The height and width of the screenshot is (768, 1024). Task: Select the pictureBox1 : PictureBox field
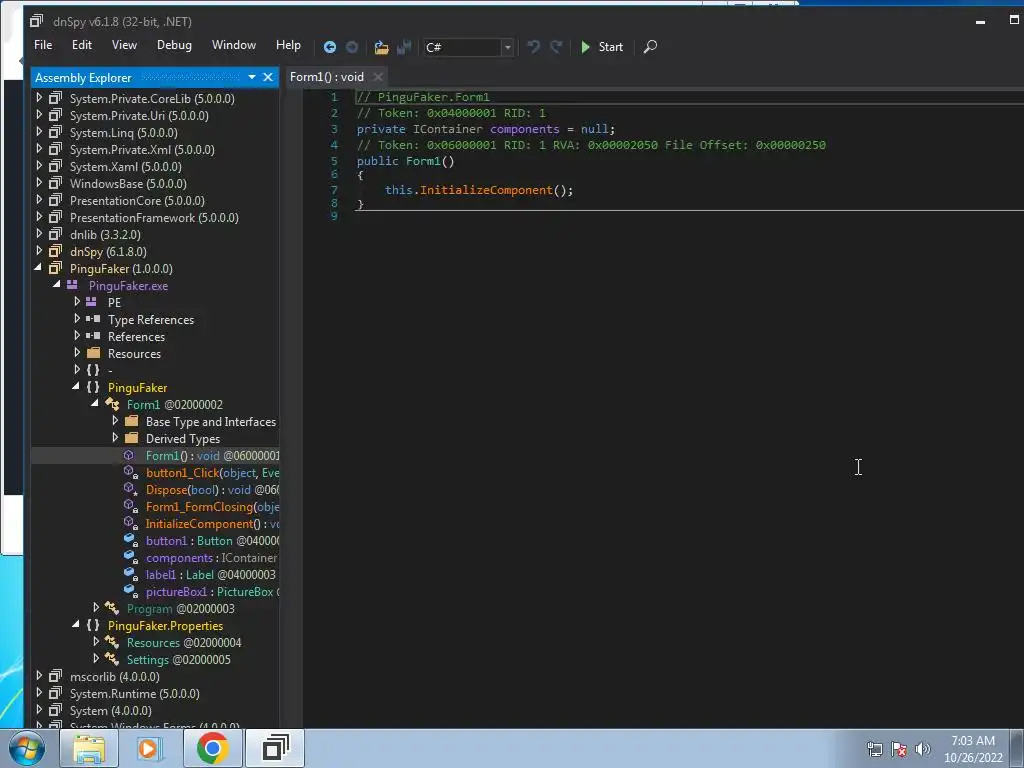point(212,592)
